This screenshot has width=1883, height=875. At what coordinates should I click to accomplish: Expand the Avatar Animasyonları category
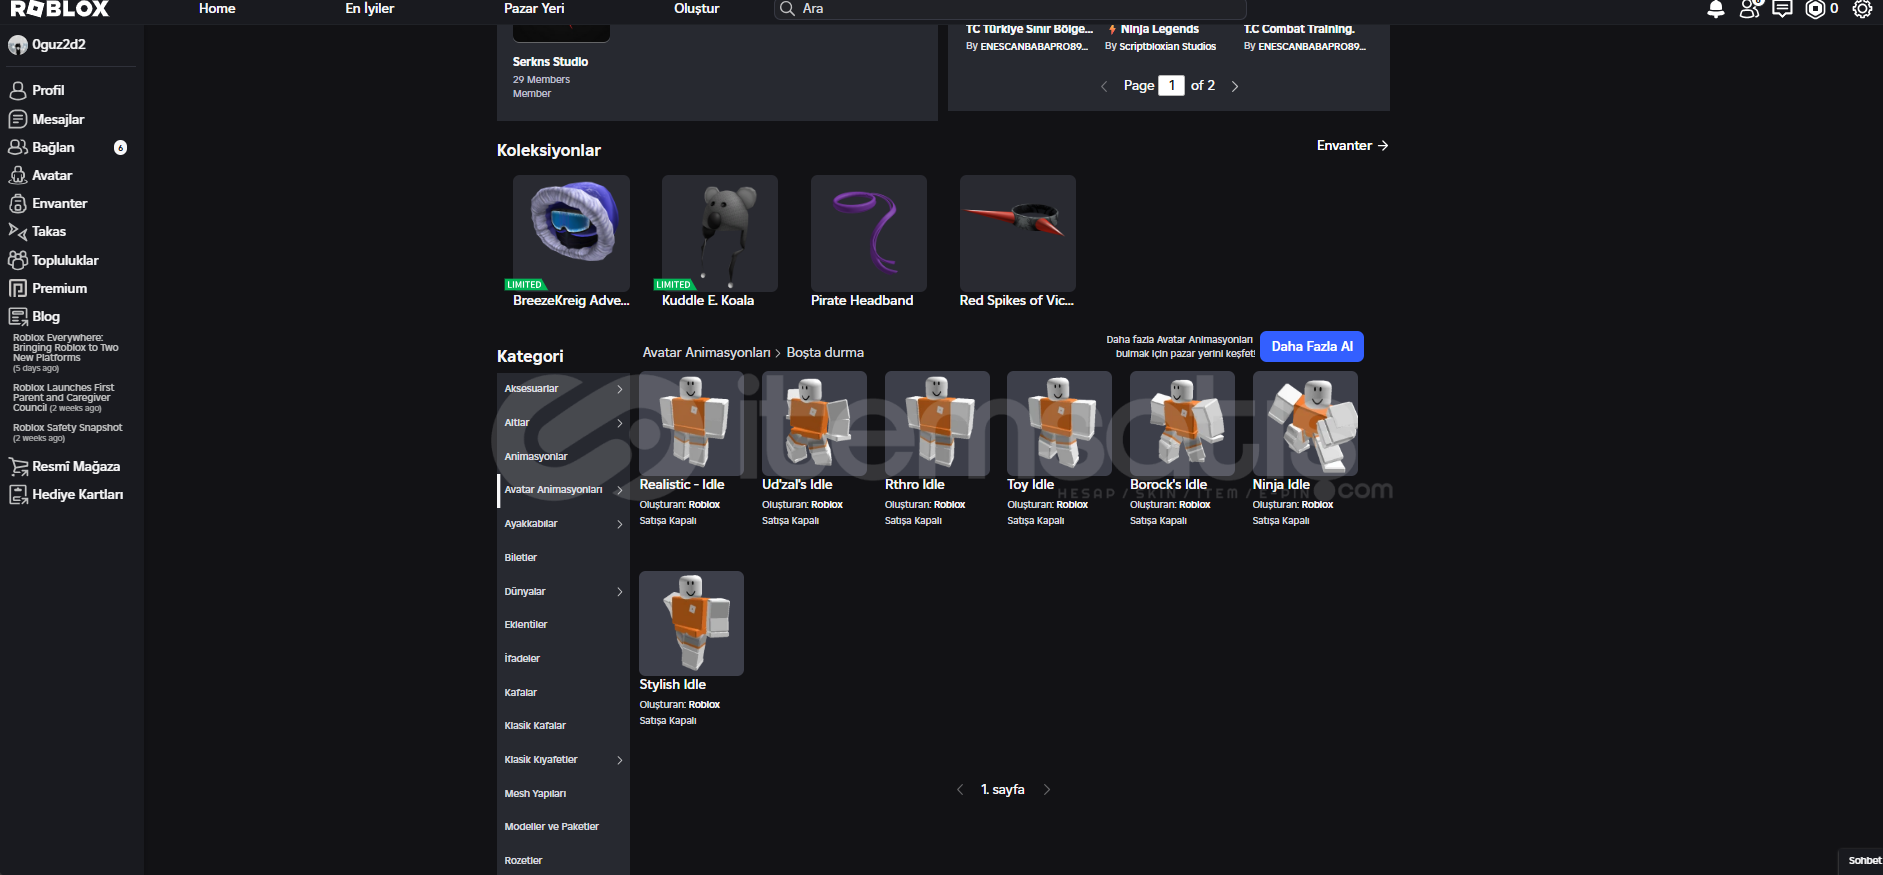[563, 490]
